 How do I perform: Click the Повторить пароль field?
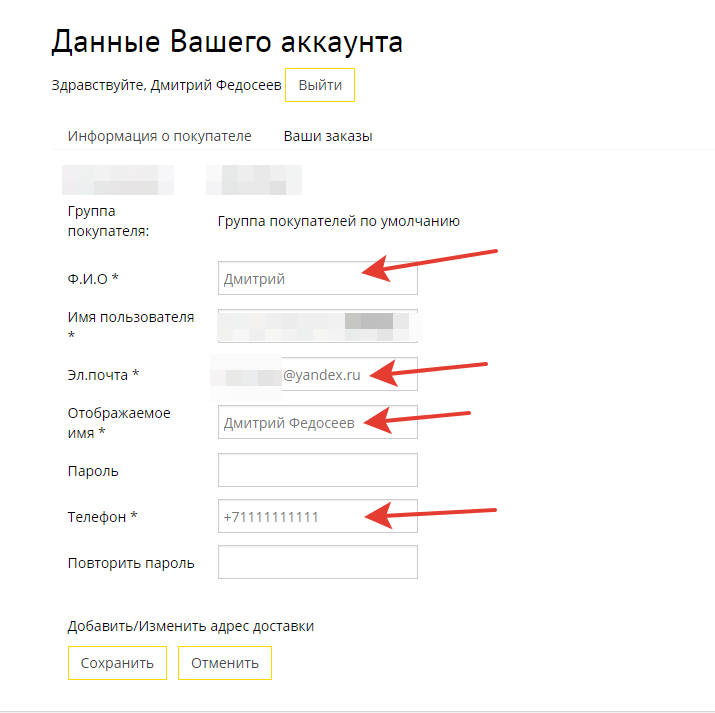318,562
